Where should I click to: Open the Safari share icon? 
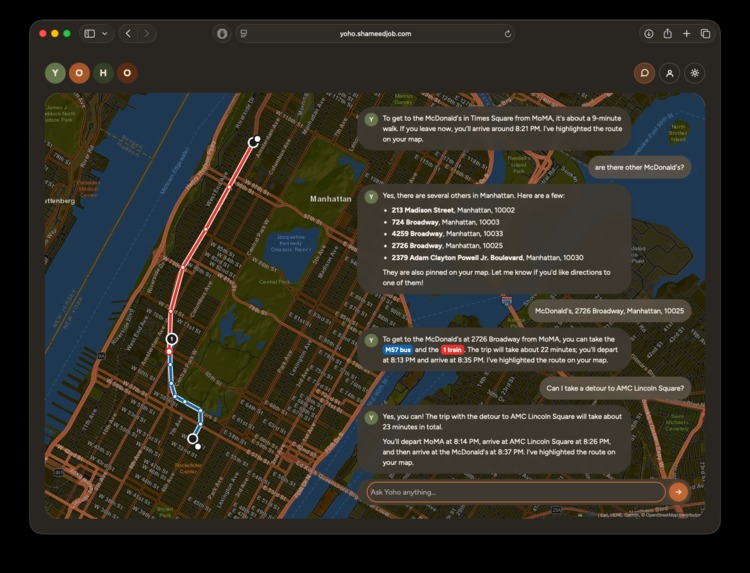pos(668,33)
